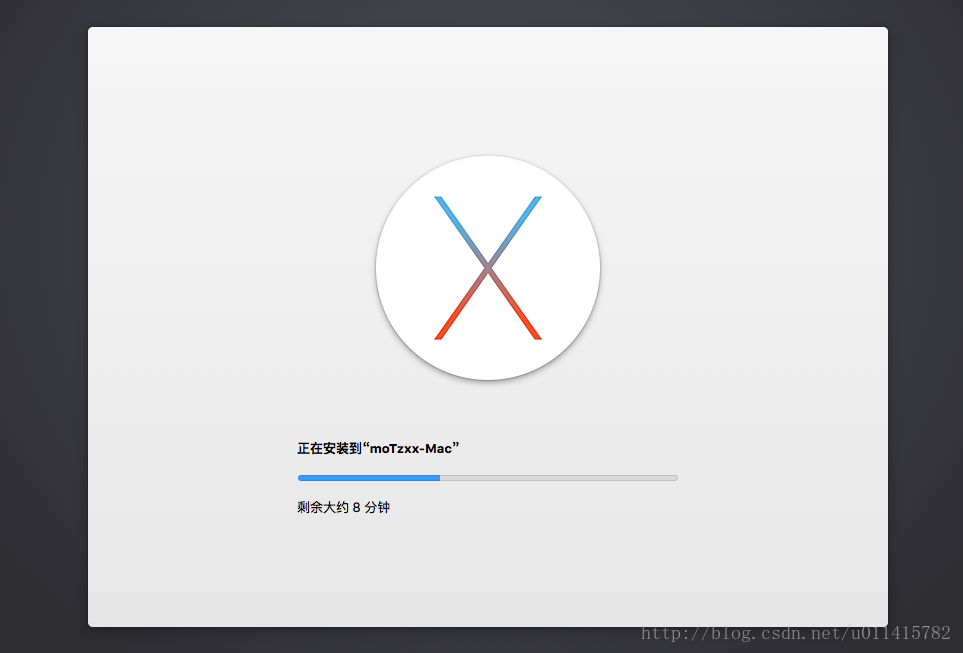This screenshot has height=653, width=963.
Task: Click the "正在安装到" installation status text
Action: 329,449
